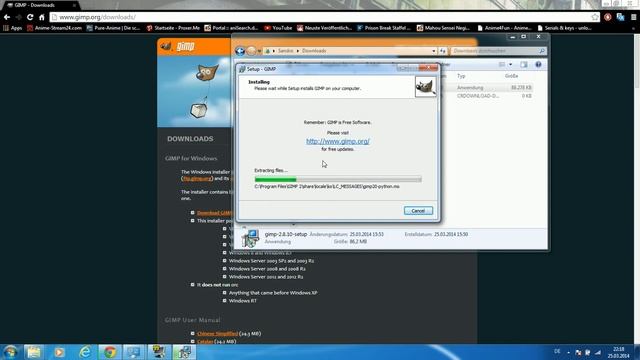Open the Pure-Anime bookmark

(x=113, y=28)
